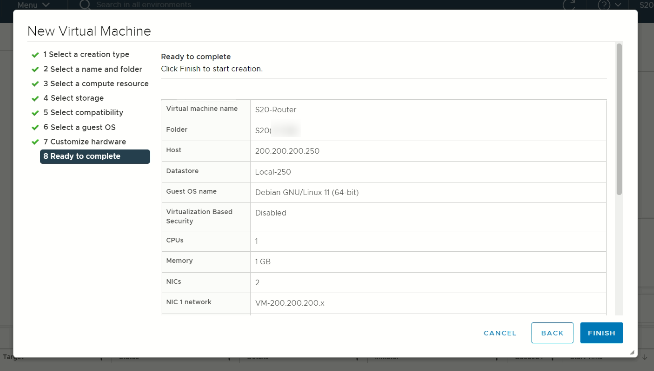Screen dimensions: 654x371
Task: Click the green checkmark beside Customize hardware
Action: point(35,142)
